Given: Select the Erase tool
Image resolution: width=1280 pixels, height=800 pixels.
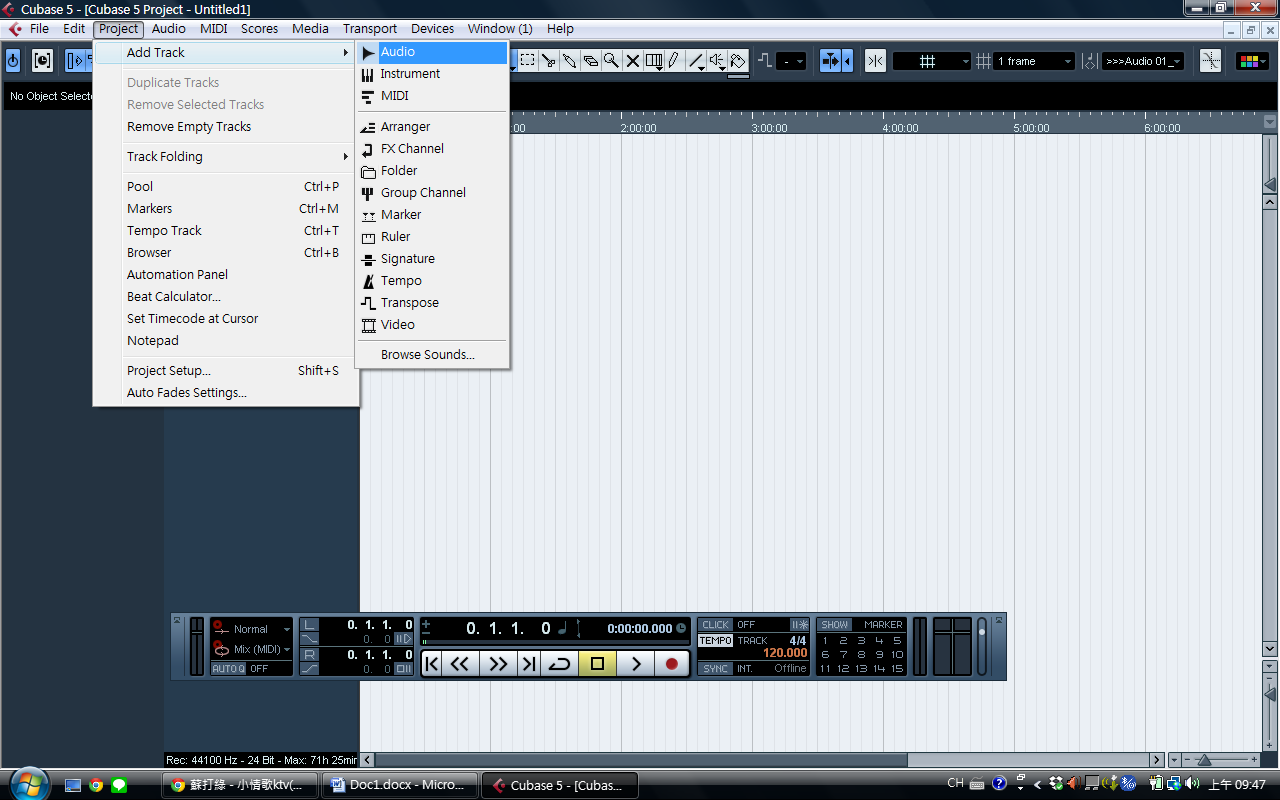Looking at the screenshot, I should click(590, 61).
